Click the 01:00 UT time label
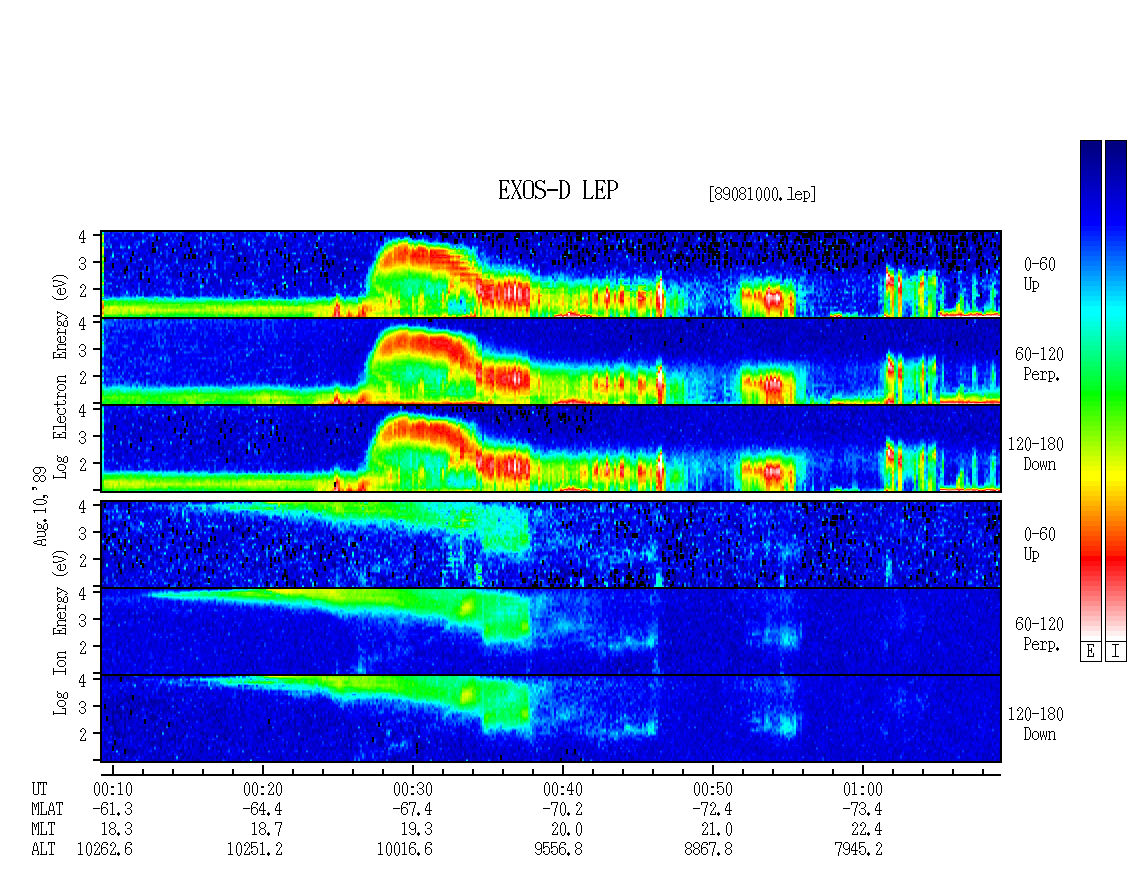 863,789
